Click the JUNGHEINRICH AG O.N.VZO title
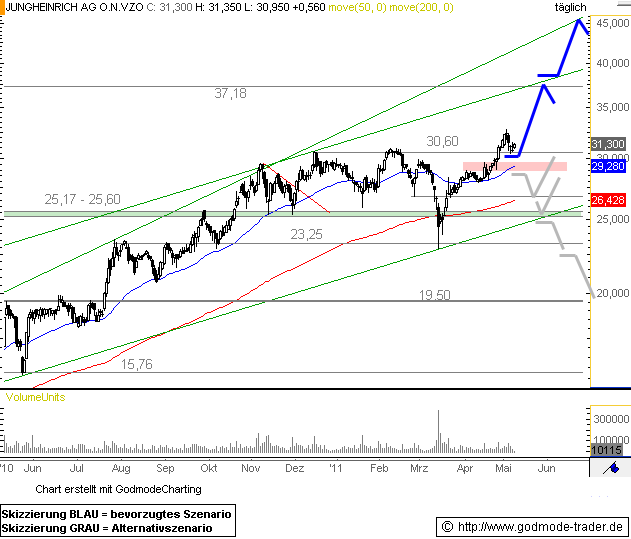 [75, 7]
